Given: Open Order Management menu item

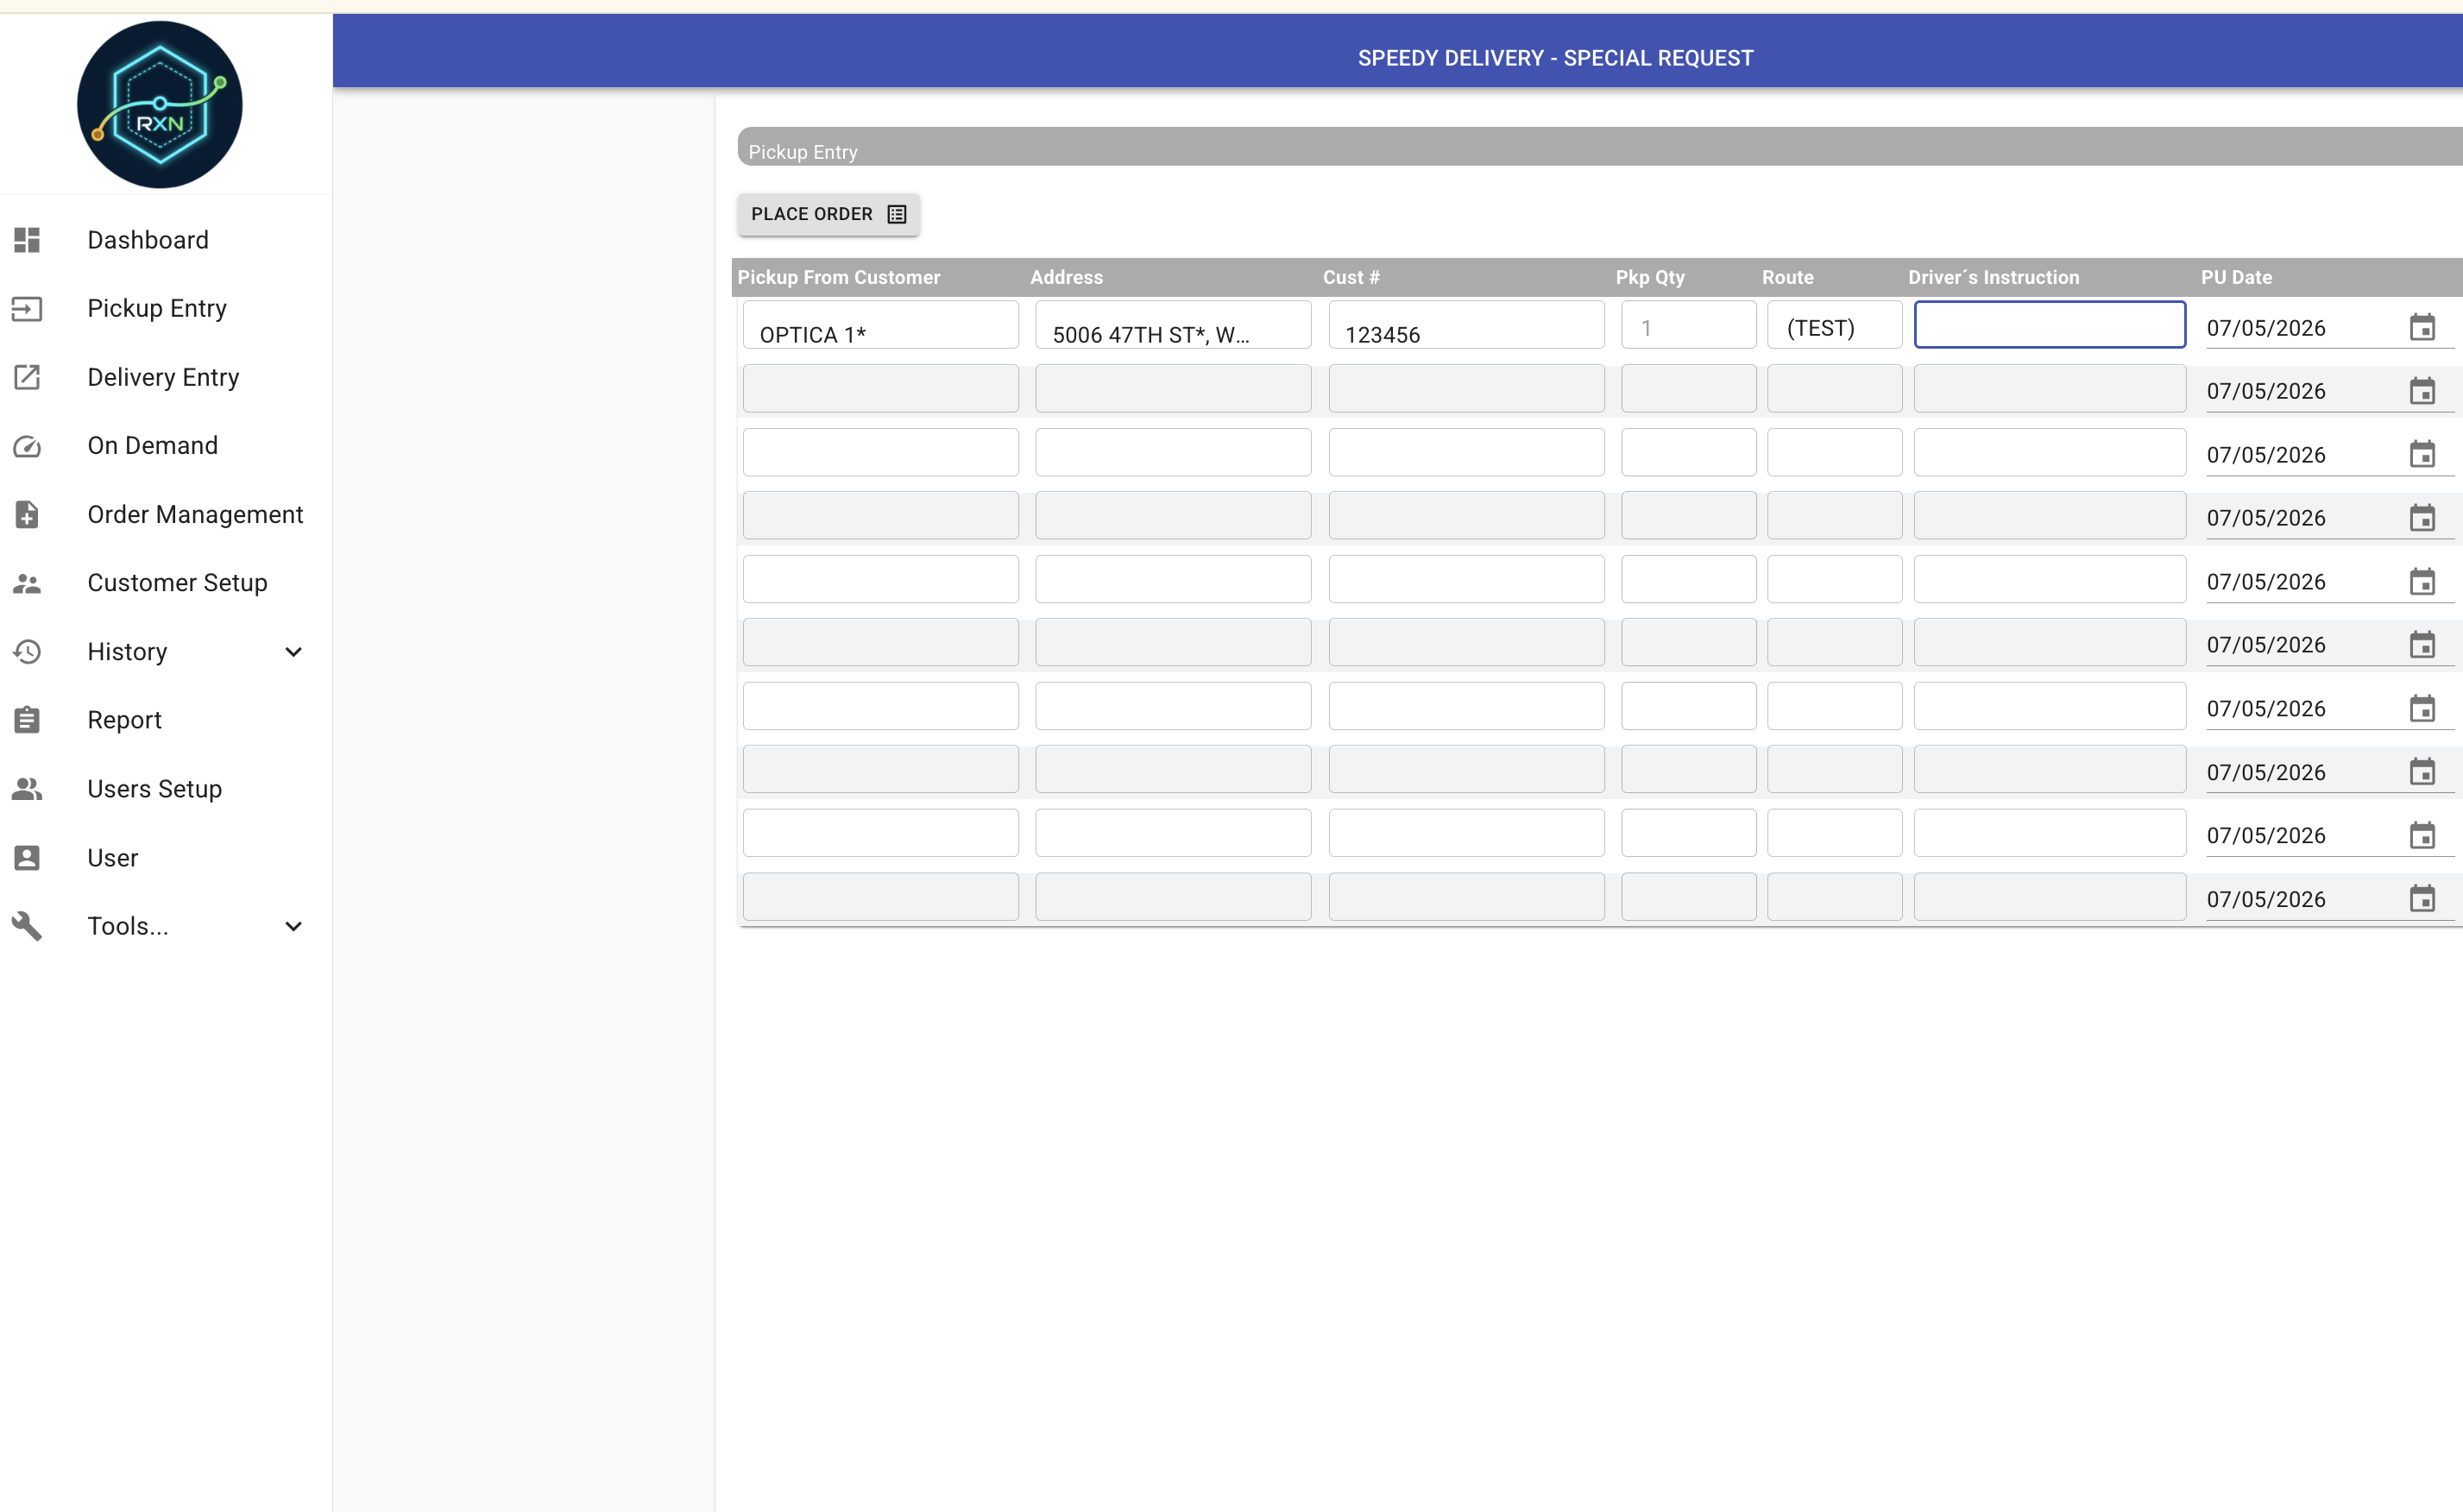Looking at the screenshot, I should 195,514.
